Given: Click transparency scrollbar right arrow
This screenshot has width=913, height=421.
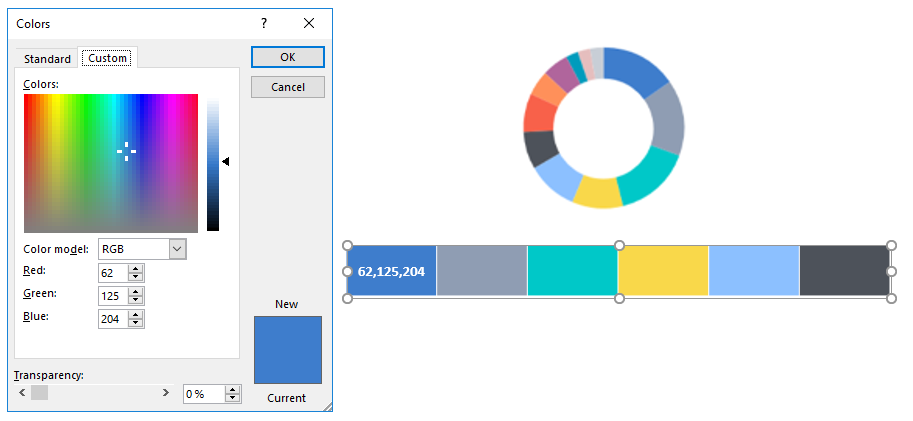Looking at the screenshot, I should point(166,394).
